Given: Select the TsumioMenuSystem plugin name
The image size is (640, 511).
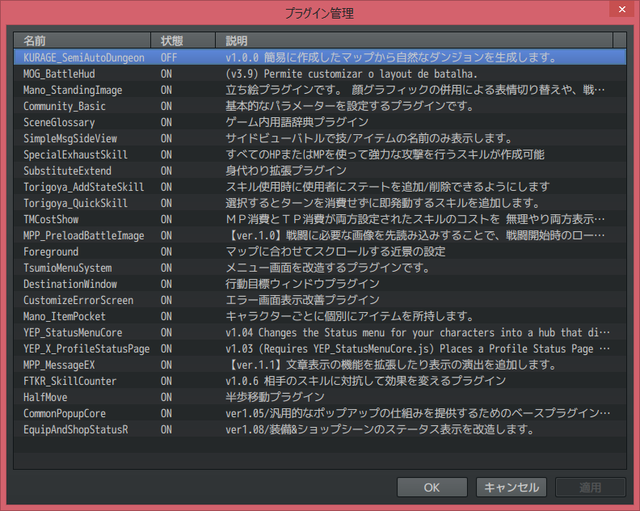Looking at the screenshot, I should (x=67, y=268).
